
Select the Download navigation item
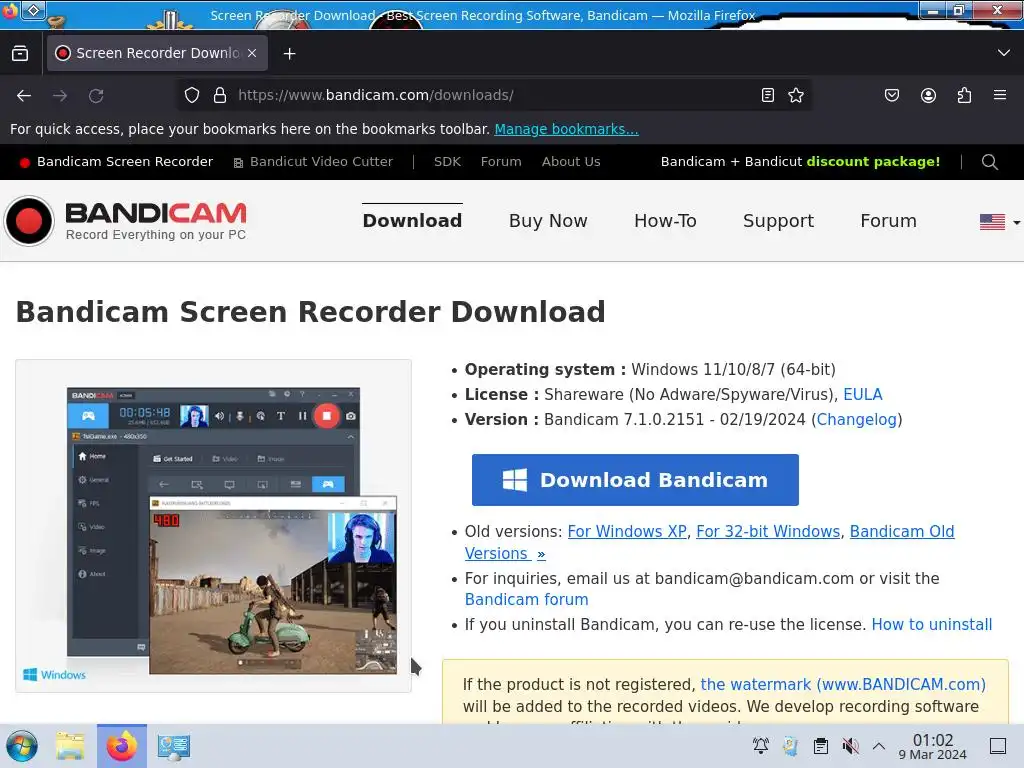tap(412, 221)
